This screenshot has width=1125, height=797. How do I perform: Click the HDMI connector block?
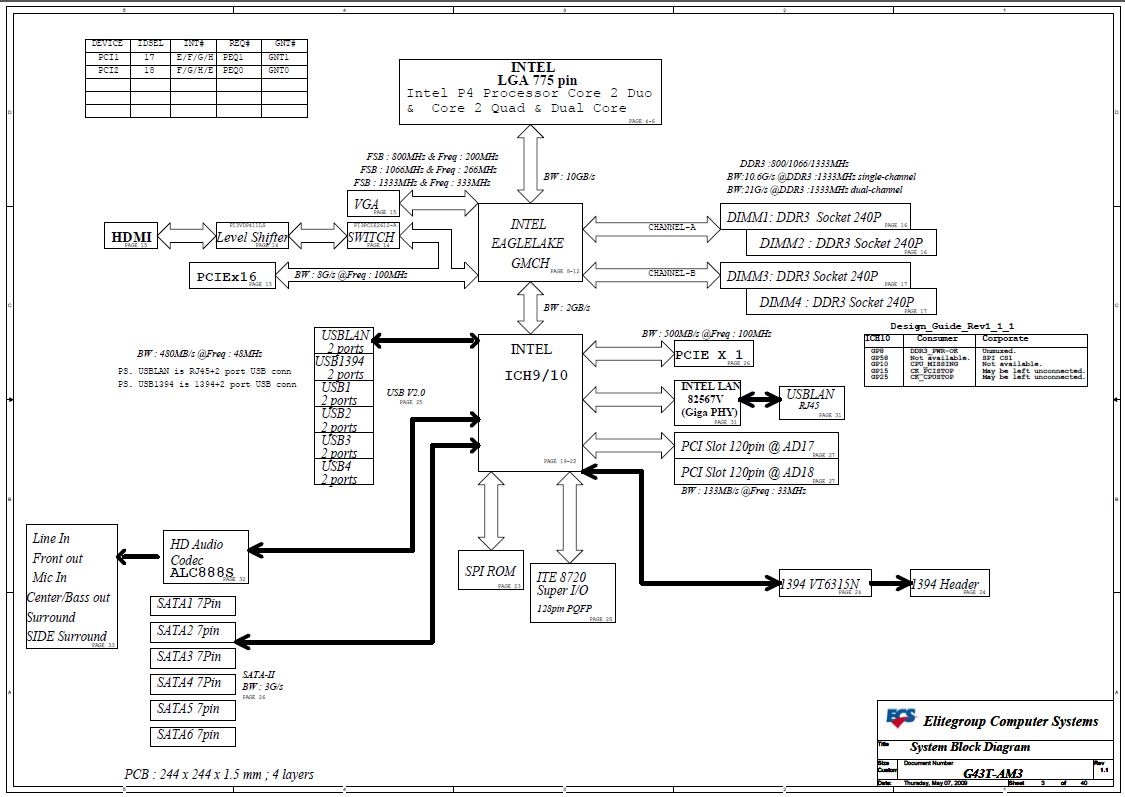(131, 237)
